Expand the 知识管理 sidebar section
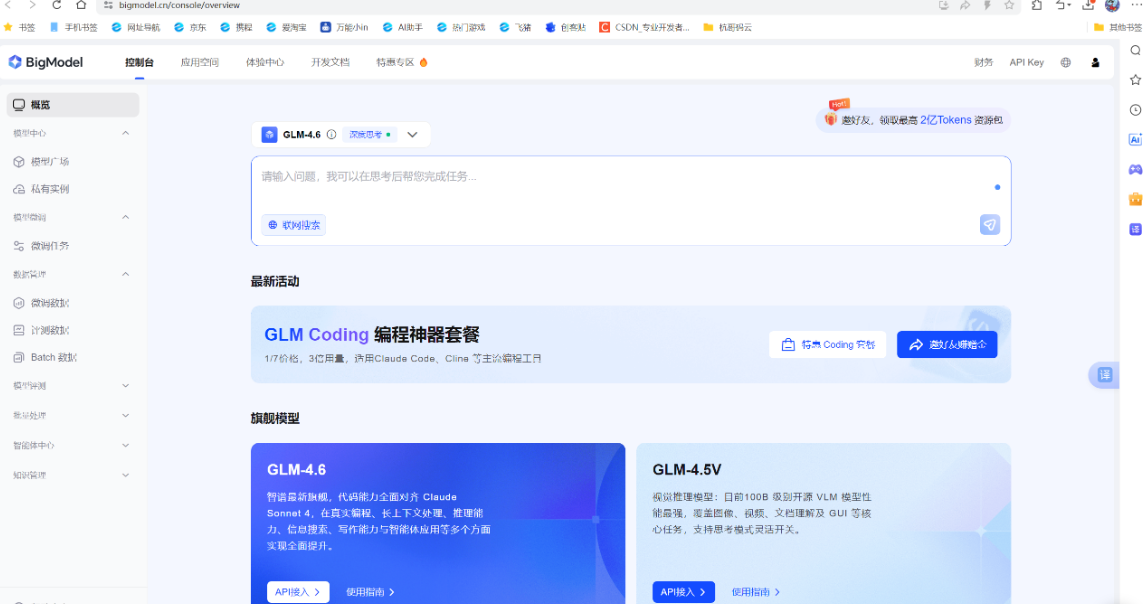 (125, 475)
